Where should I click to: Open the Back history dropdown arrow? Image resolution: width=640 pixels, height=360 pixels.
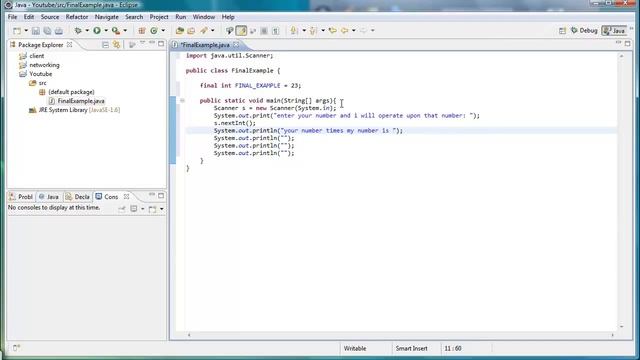pyautogui.click(x=353, y=31)
